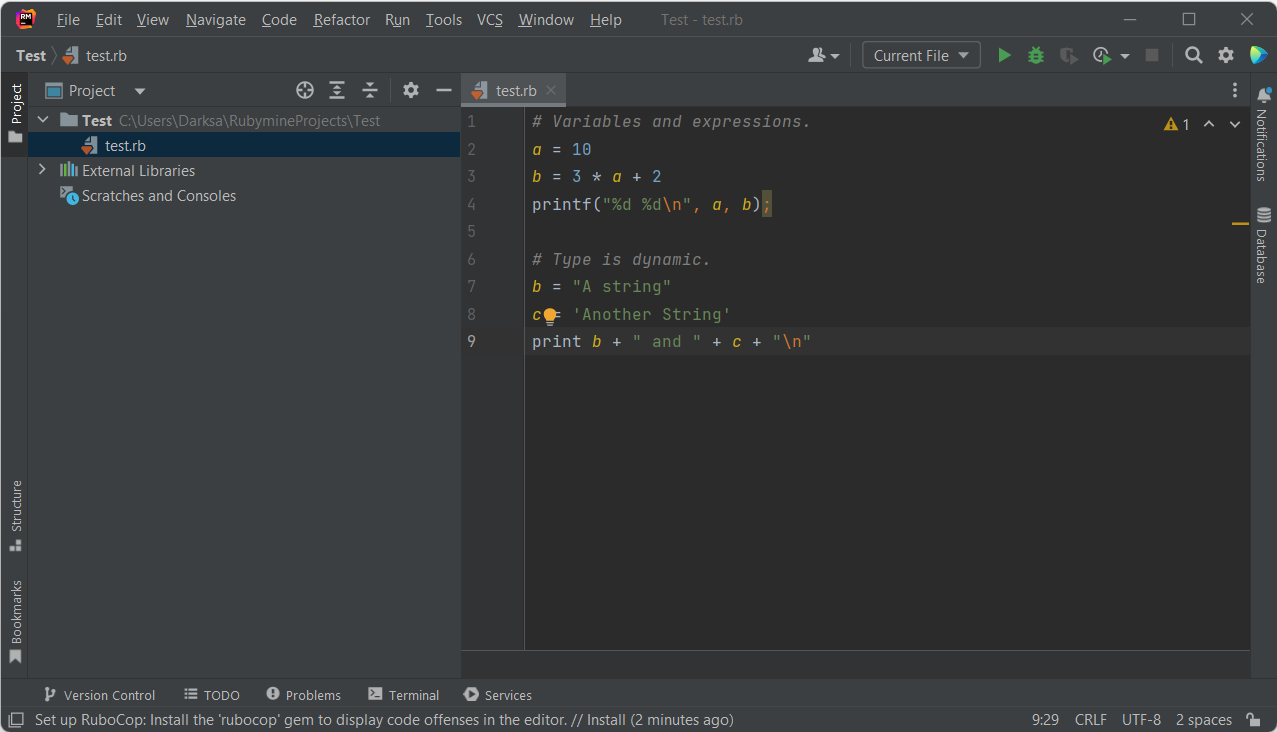Expand the External Libraries tree node
This screenshot has width=1277, height=732.
42,171
